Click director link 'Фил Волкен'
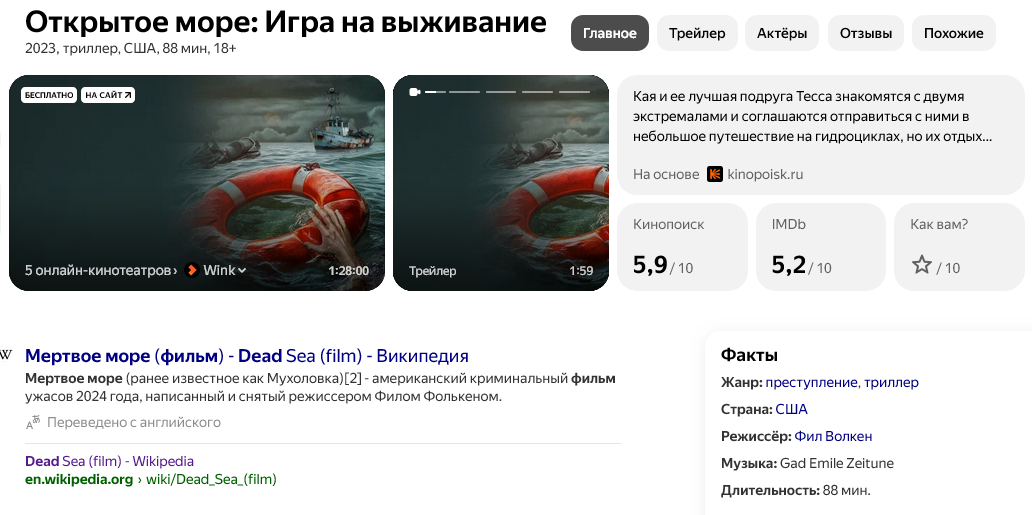The width and height of the screenshot is (1032, 515). point(833,436)
